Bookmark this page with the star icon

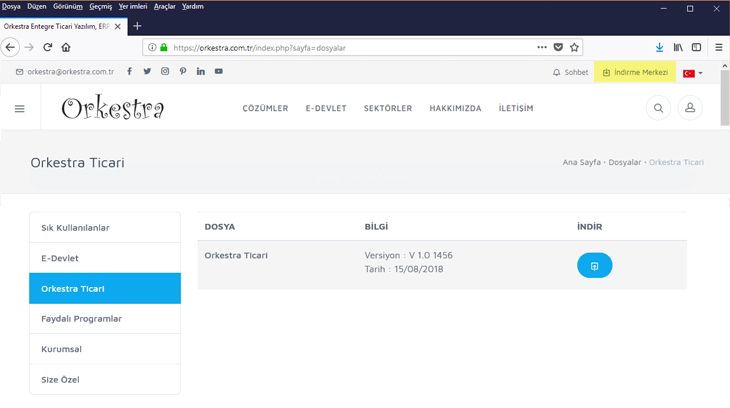click(x=574, y=47)
